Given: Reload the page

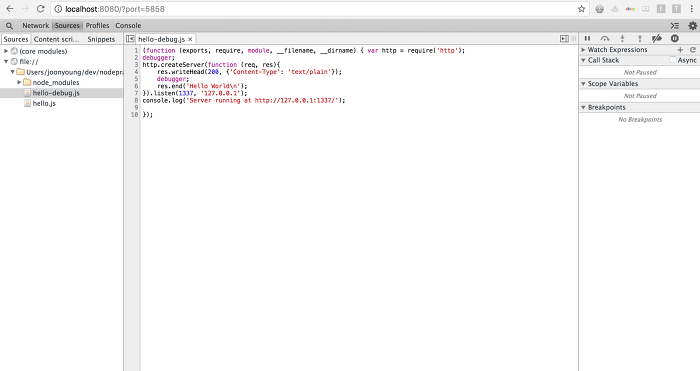Looking at the screenshot, I should point(40,9).
